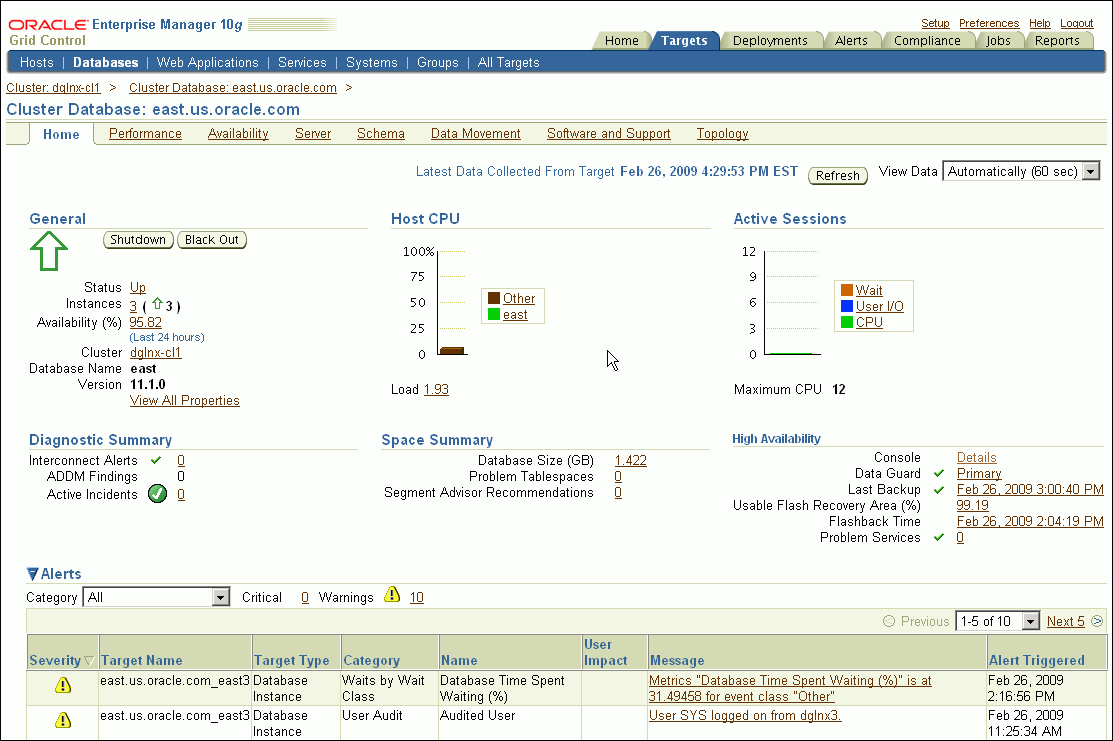Open the Usable Flash Recovery Area 99.19 link
The width and height of the screenshot is (1113, 741).
pos(972,505)
